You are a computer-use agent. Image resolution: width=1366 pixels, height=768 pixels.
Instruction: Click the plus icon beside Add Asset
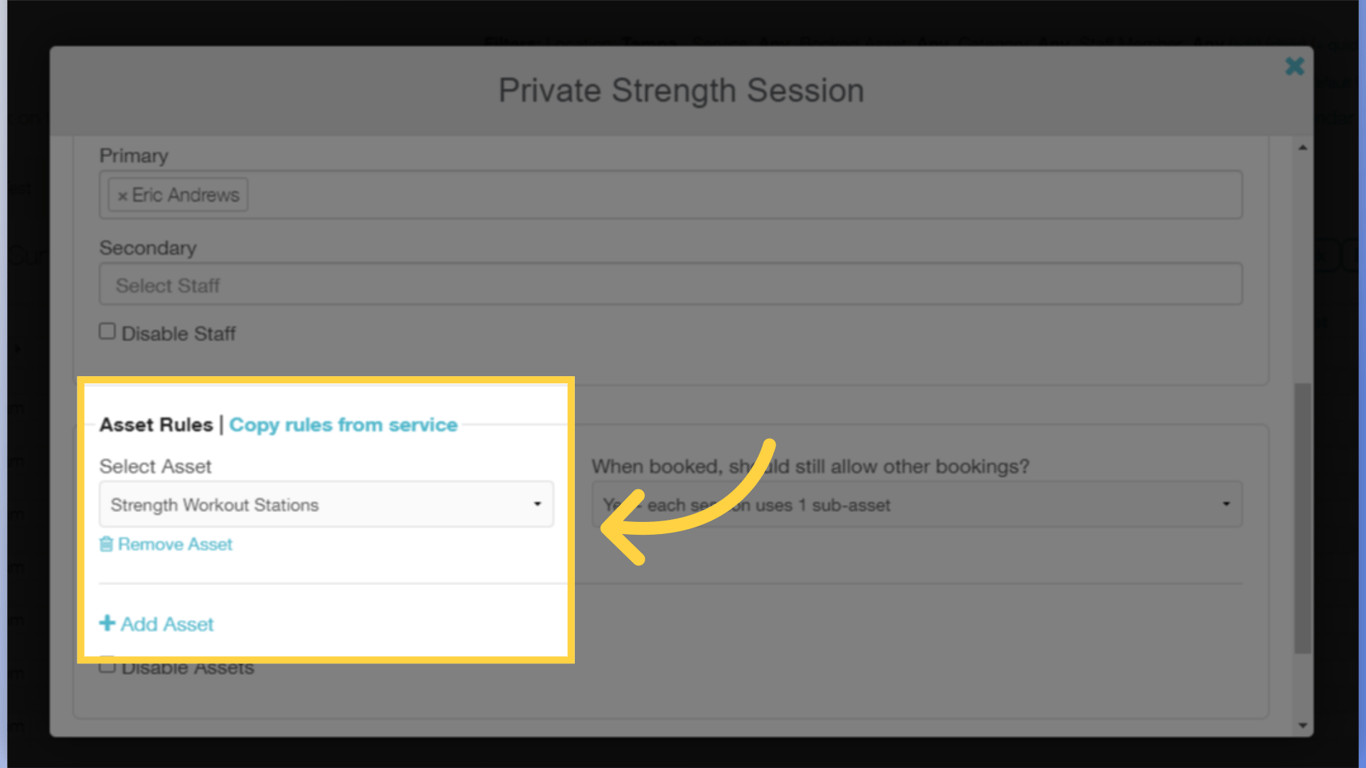tap(107, 623)
